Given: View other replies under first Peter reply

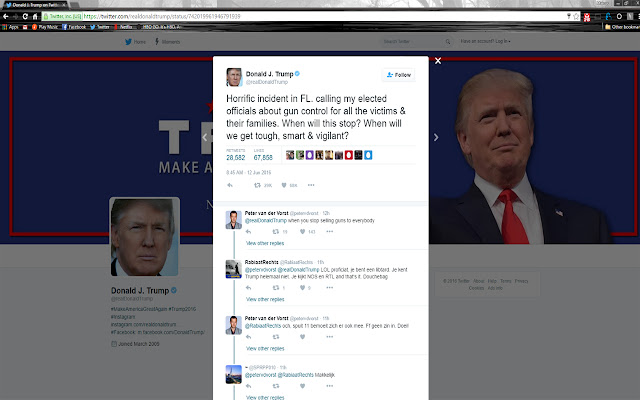Looking at the screenshot, I should tap(265, 243).
